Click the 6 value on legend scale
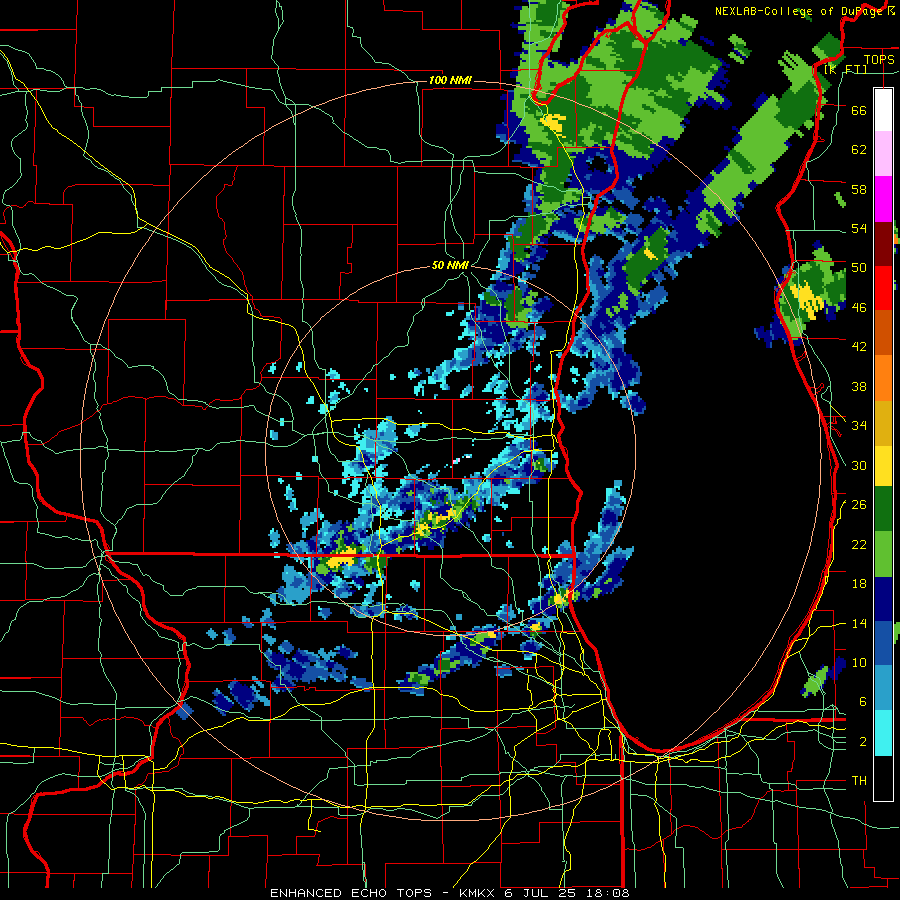The height and width of the screenshot is (900, 900). [x=863, y=702]
